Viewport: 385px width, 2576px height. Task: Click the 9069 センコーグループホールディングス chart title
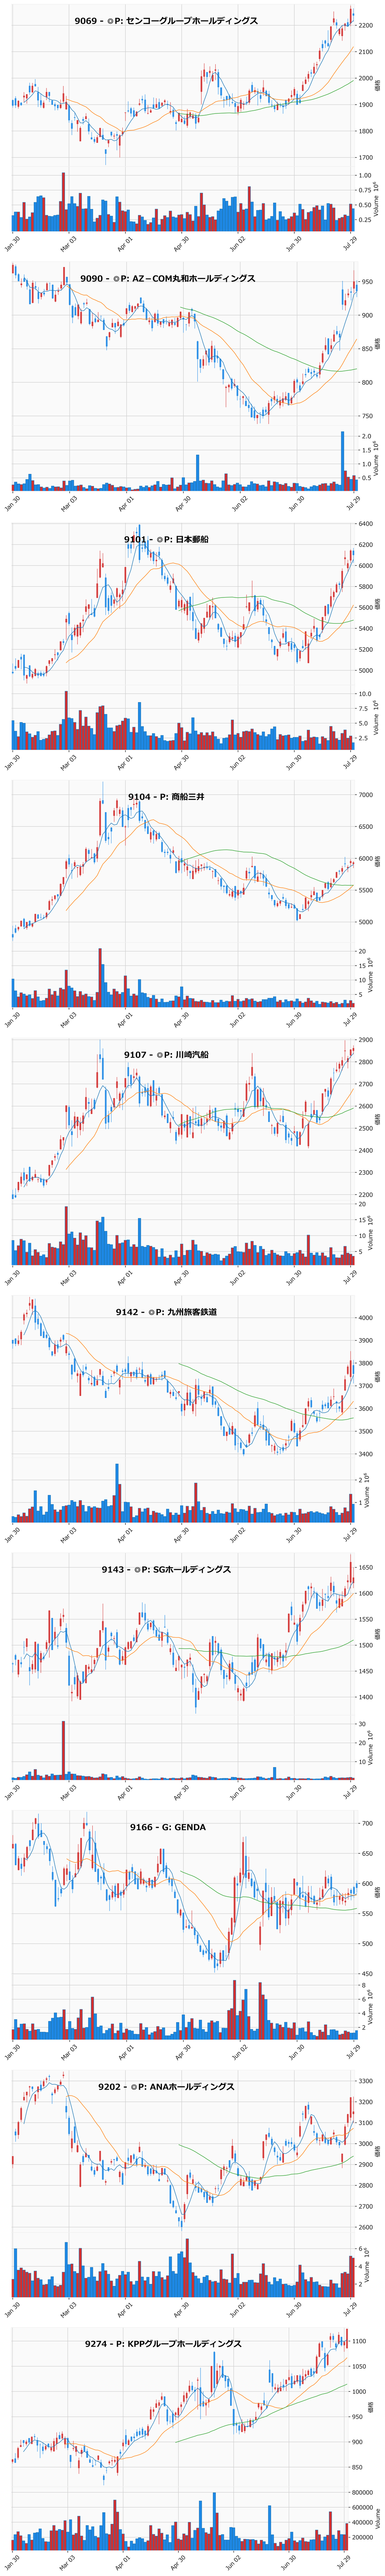tap(166, 21)
